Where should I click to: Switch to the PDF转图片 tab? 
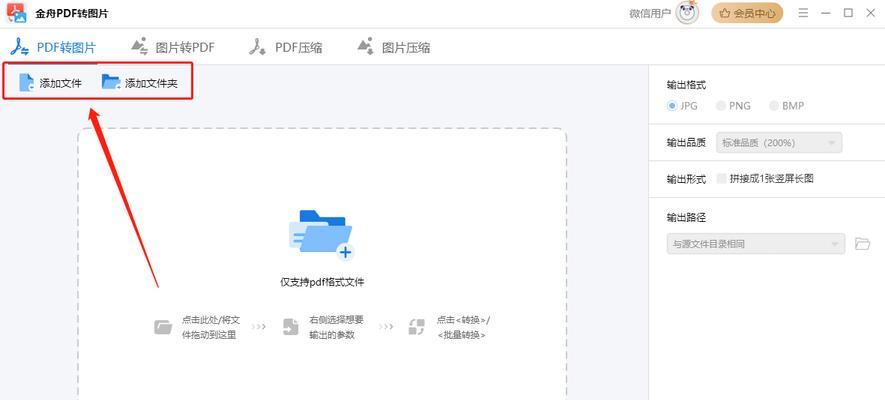54,47
